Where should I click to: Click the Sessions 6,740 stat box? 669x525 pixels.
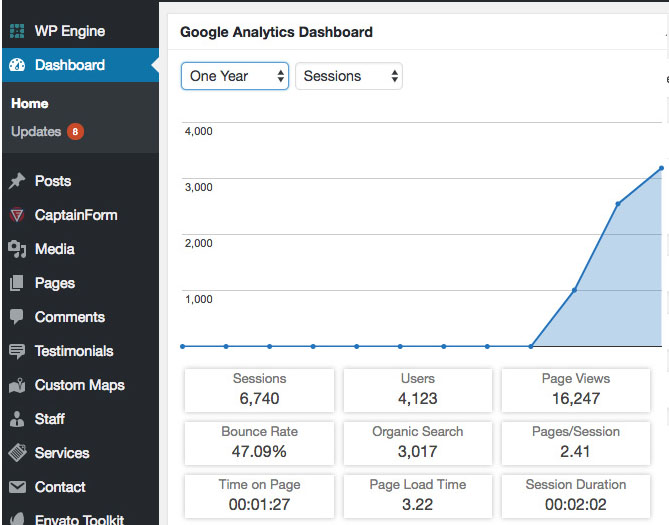coord(259,390)
